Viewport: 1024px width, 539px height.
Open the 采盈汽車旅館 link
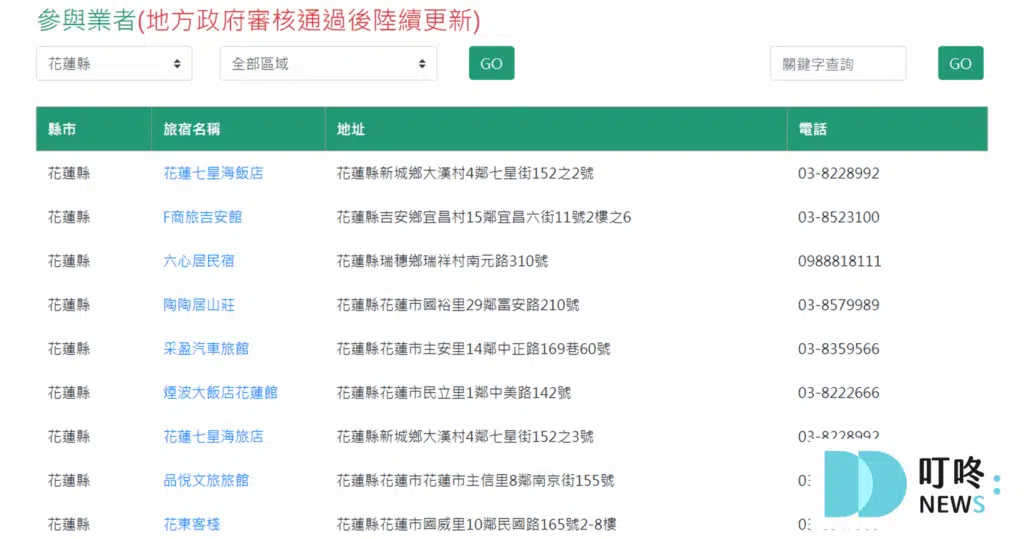coord(206,348)
